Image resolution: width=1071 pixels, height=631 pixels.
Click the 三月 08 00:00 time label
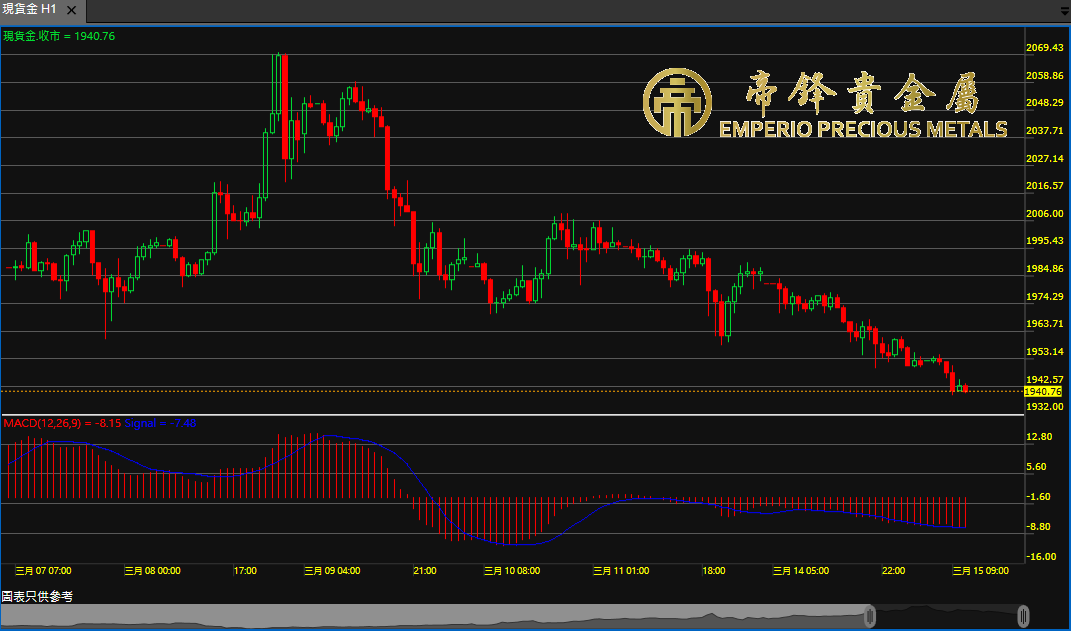[152, 571]
